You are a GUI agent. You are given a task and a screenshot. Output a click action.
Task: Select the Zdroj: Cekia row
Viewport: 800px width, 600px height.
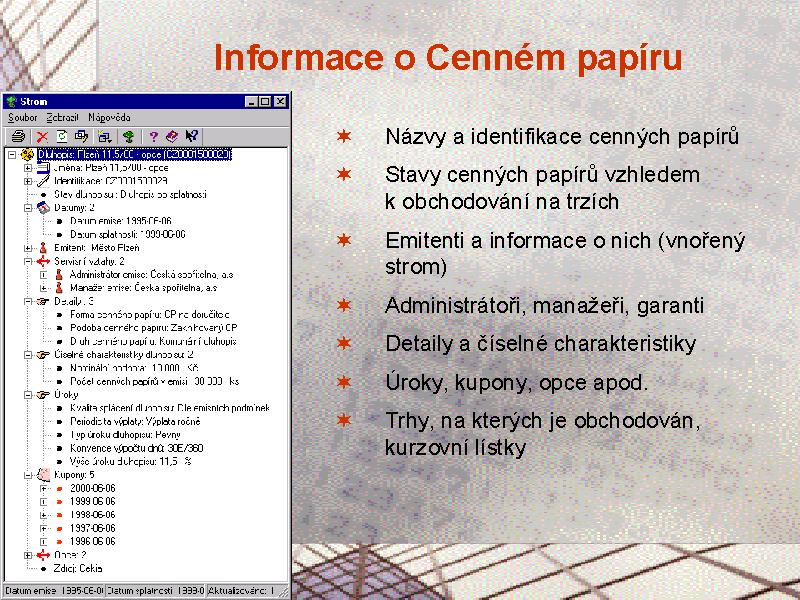[x=78, y=568]
